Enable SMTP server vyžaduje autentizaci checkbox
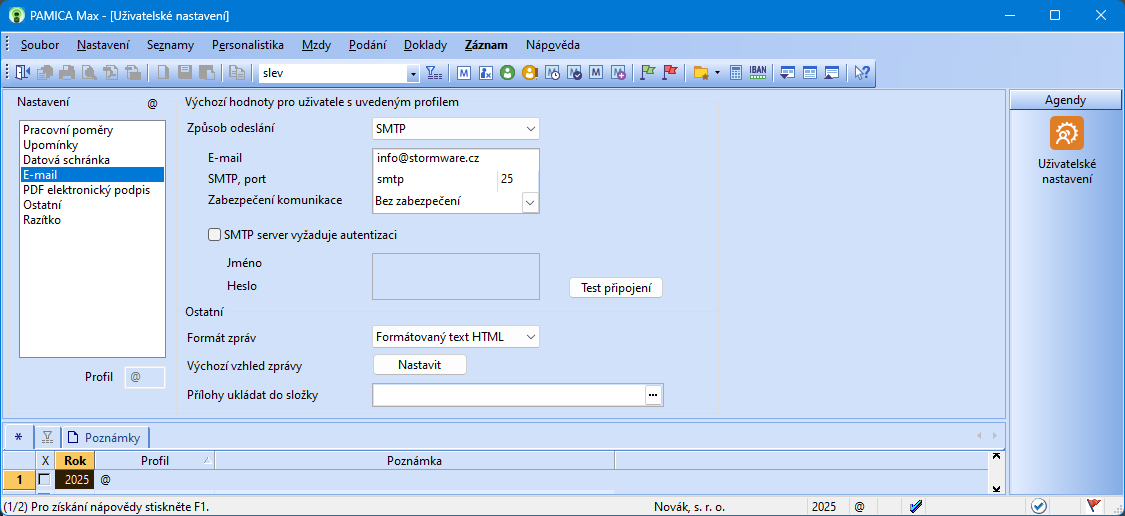This screenshot has height=516, width=1125. click(x=214, y=235)
